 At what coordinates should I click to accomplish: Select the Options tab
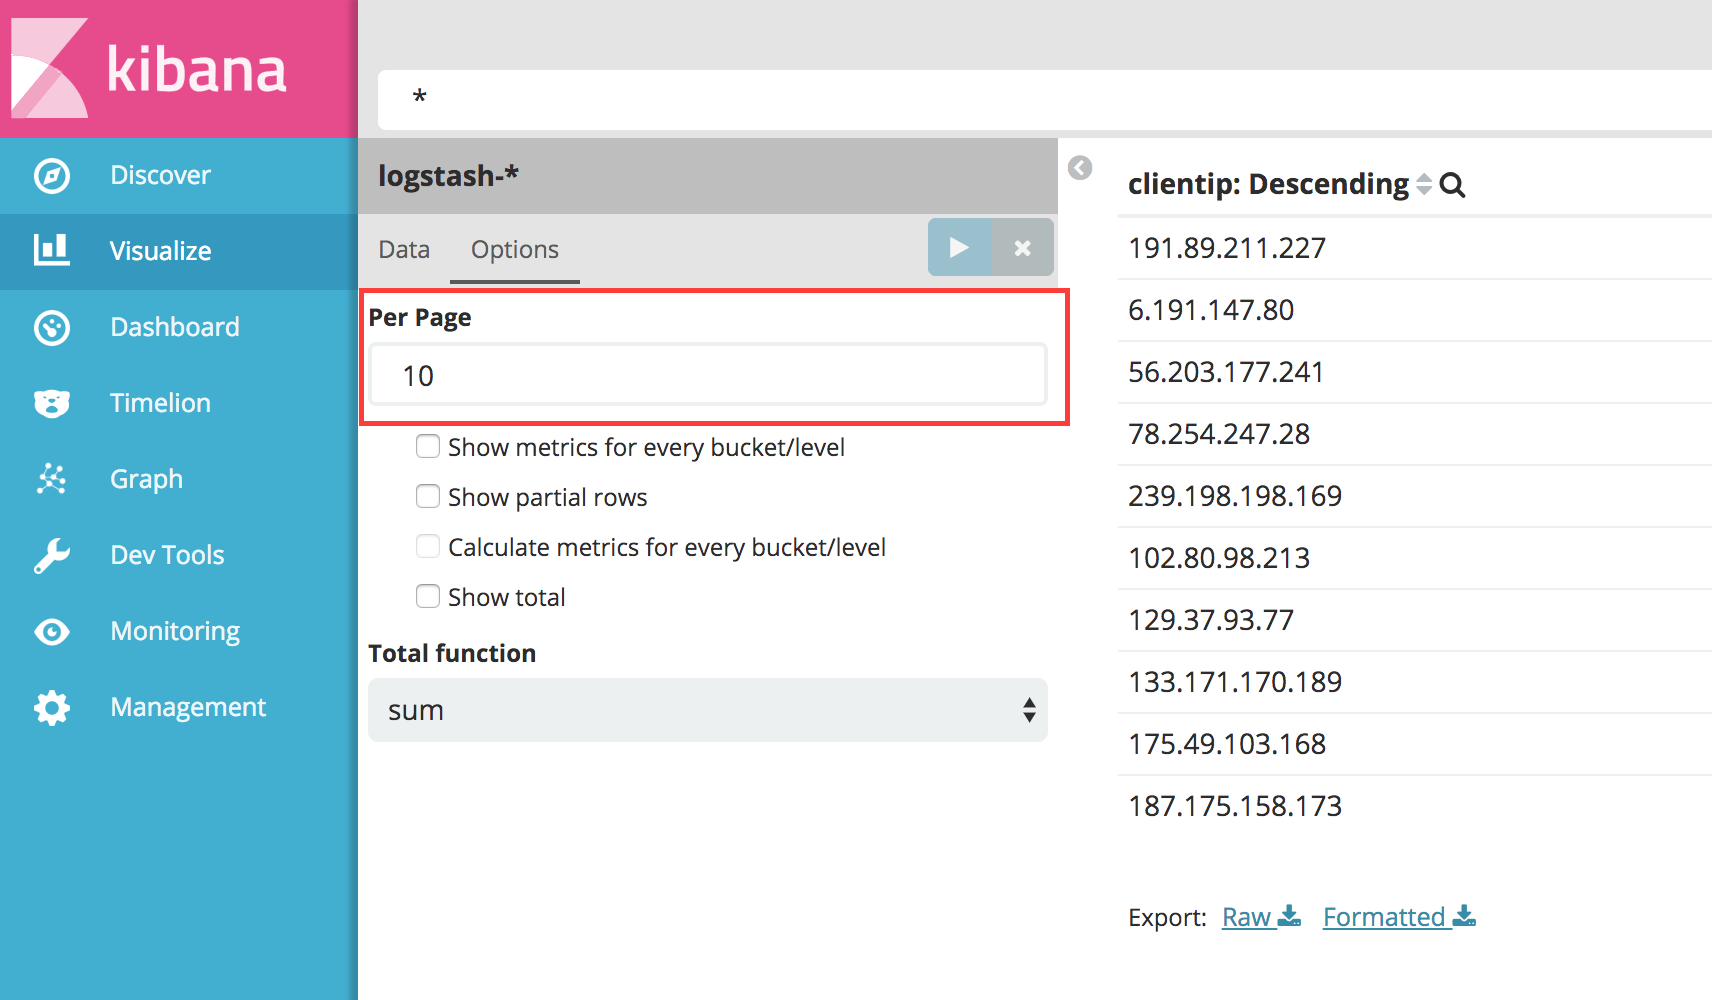tap(515, 249)
